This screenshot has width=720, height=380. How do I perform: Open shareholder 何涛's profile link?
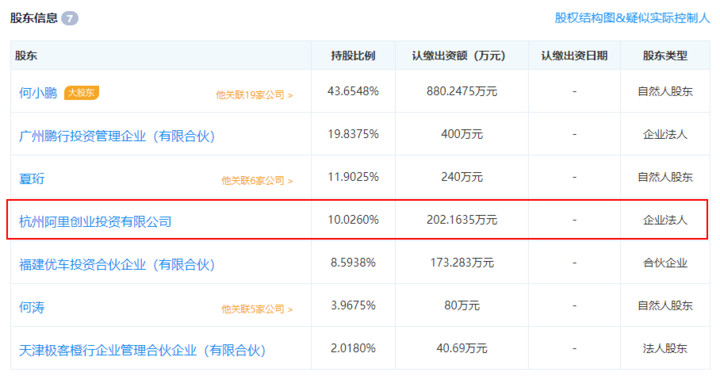point(32,307)
